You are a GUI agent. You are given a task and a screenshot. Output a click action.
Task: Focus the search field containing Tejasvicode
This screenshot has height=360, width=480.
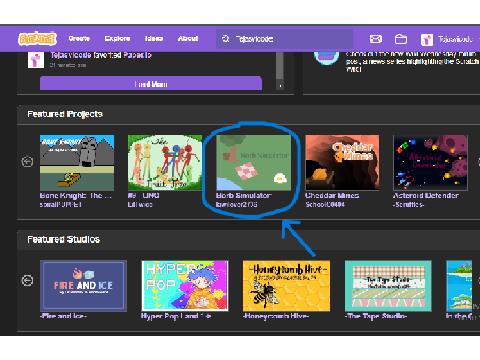(284, 39)
